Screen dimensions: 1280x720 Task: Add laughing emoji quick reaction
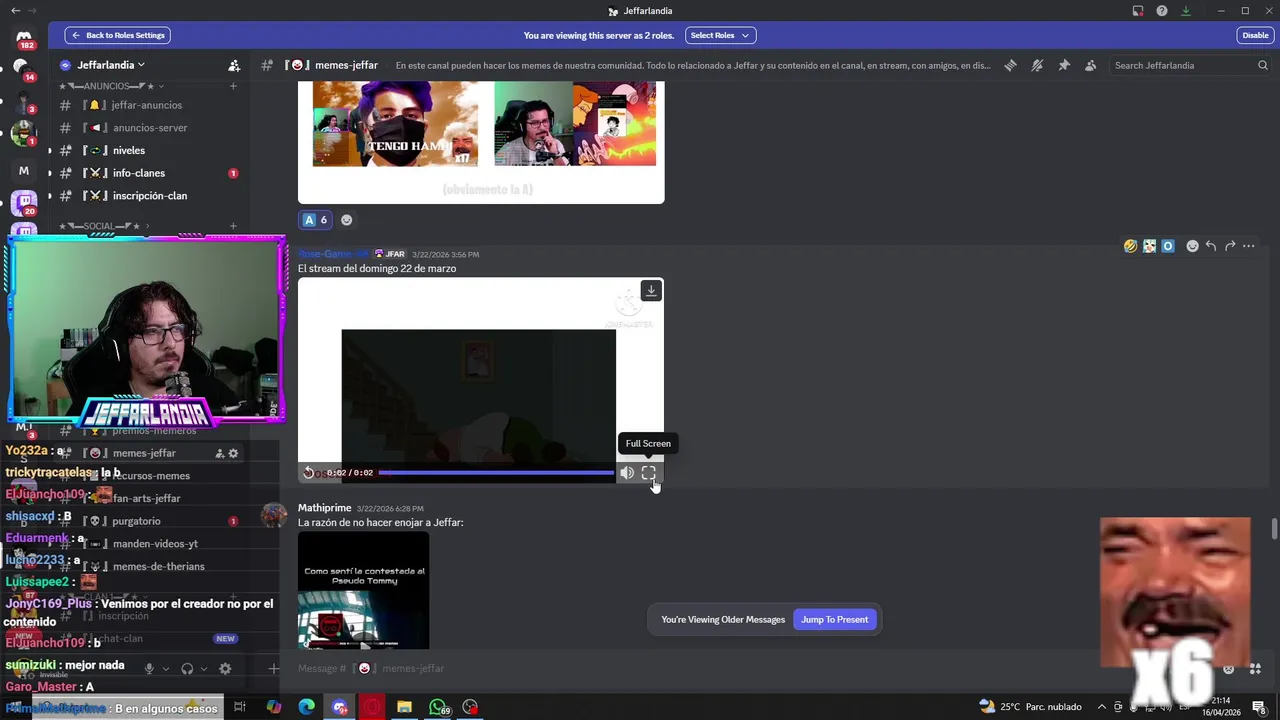click(1130, 246)
